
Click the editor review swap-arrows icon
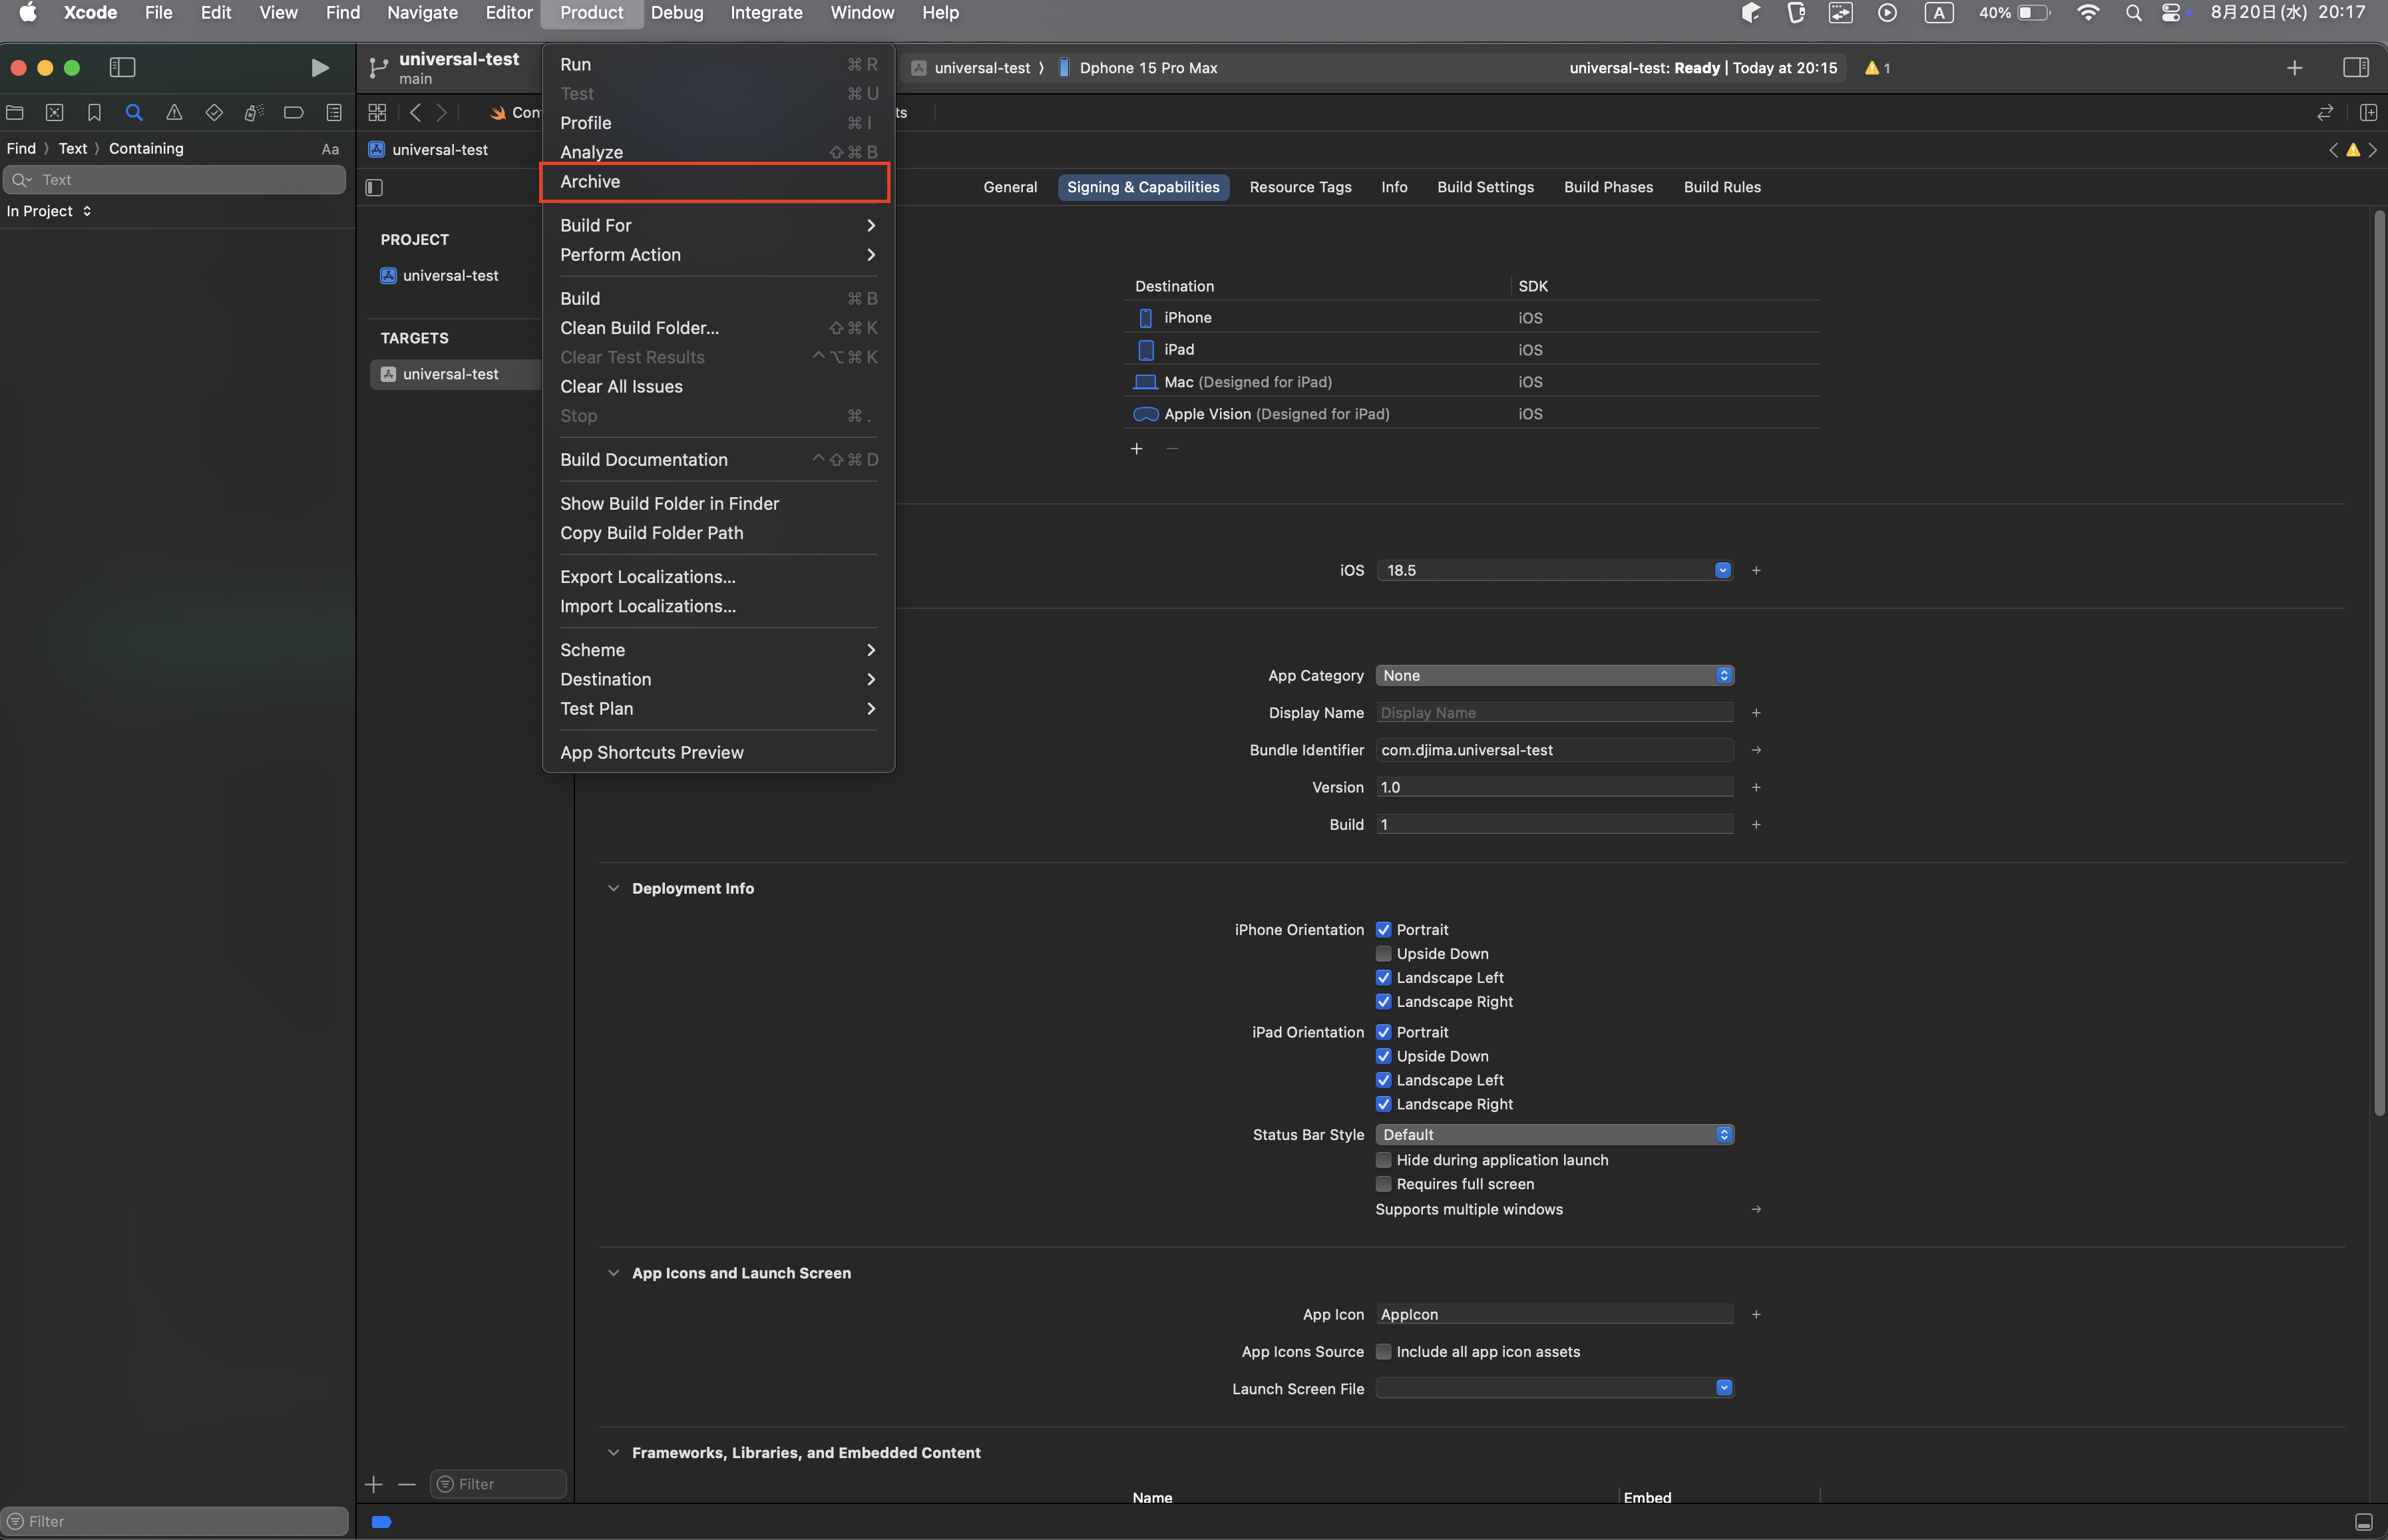point(2324,112)
